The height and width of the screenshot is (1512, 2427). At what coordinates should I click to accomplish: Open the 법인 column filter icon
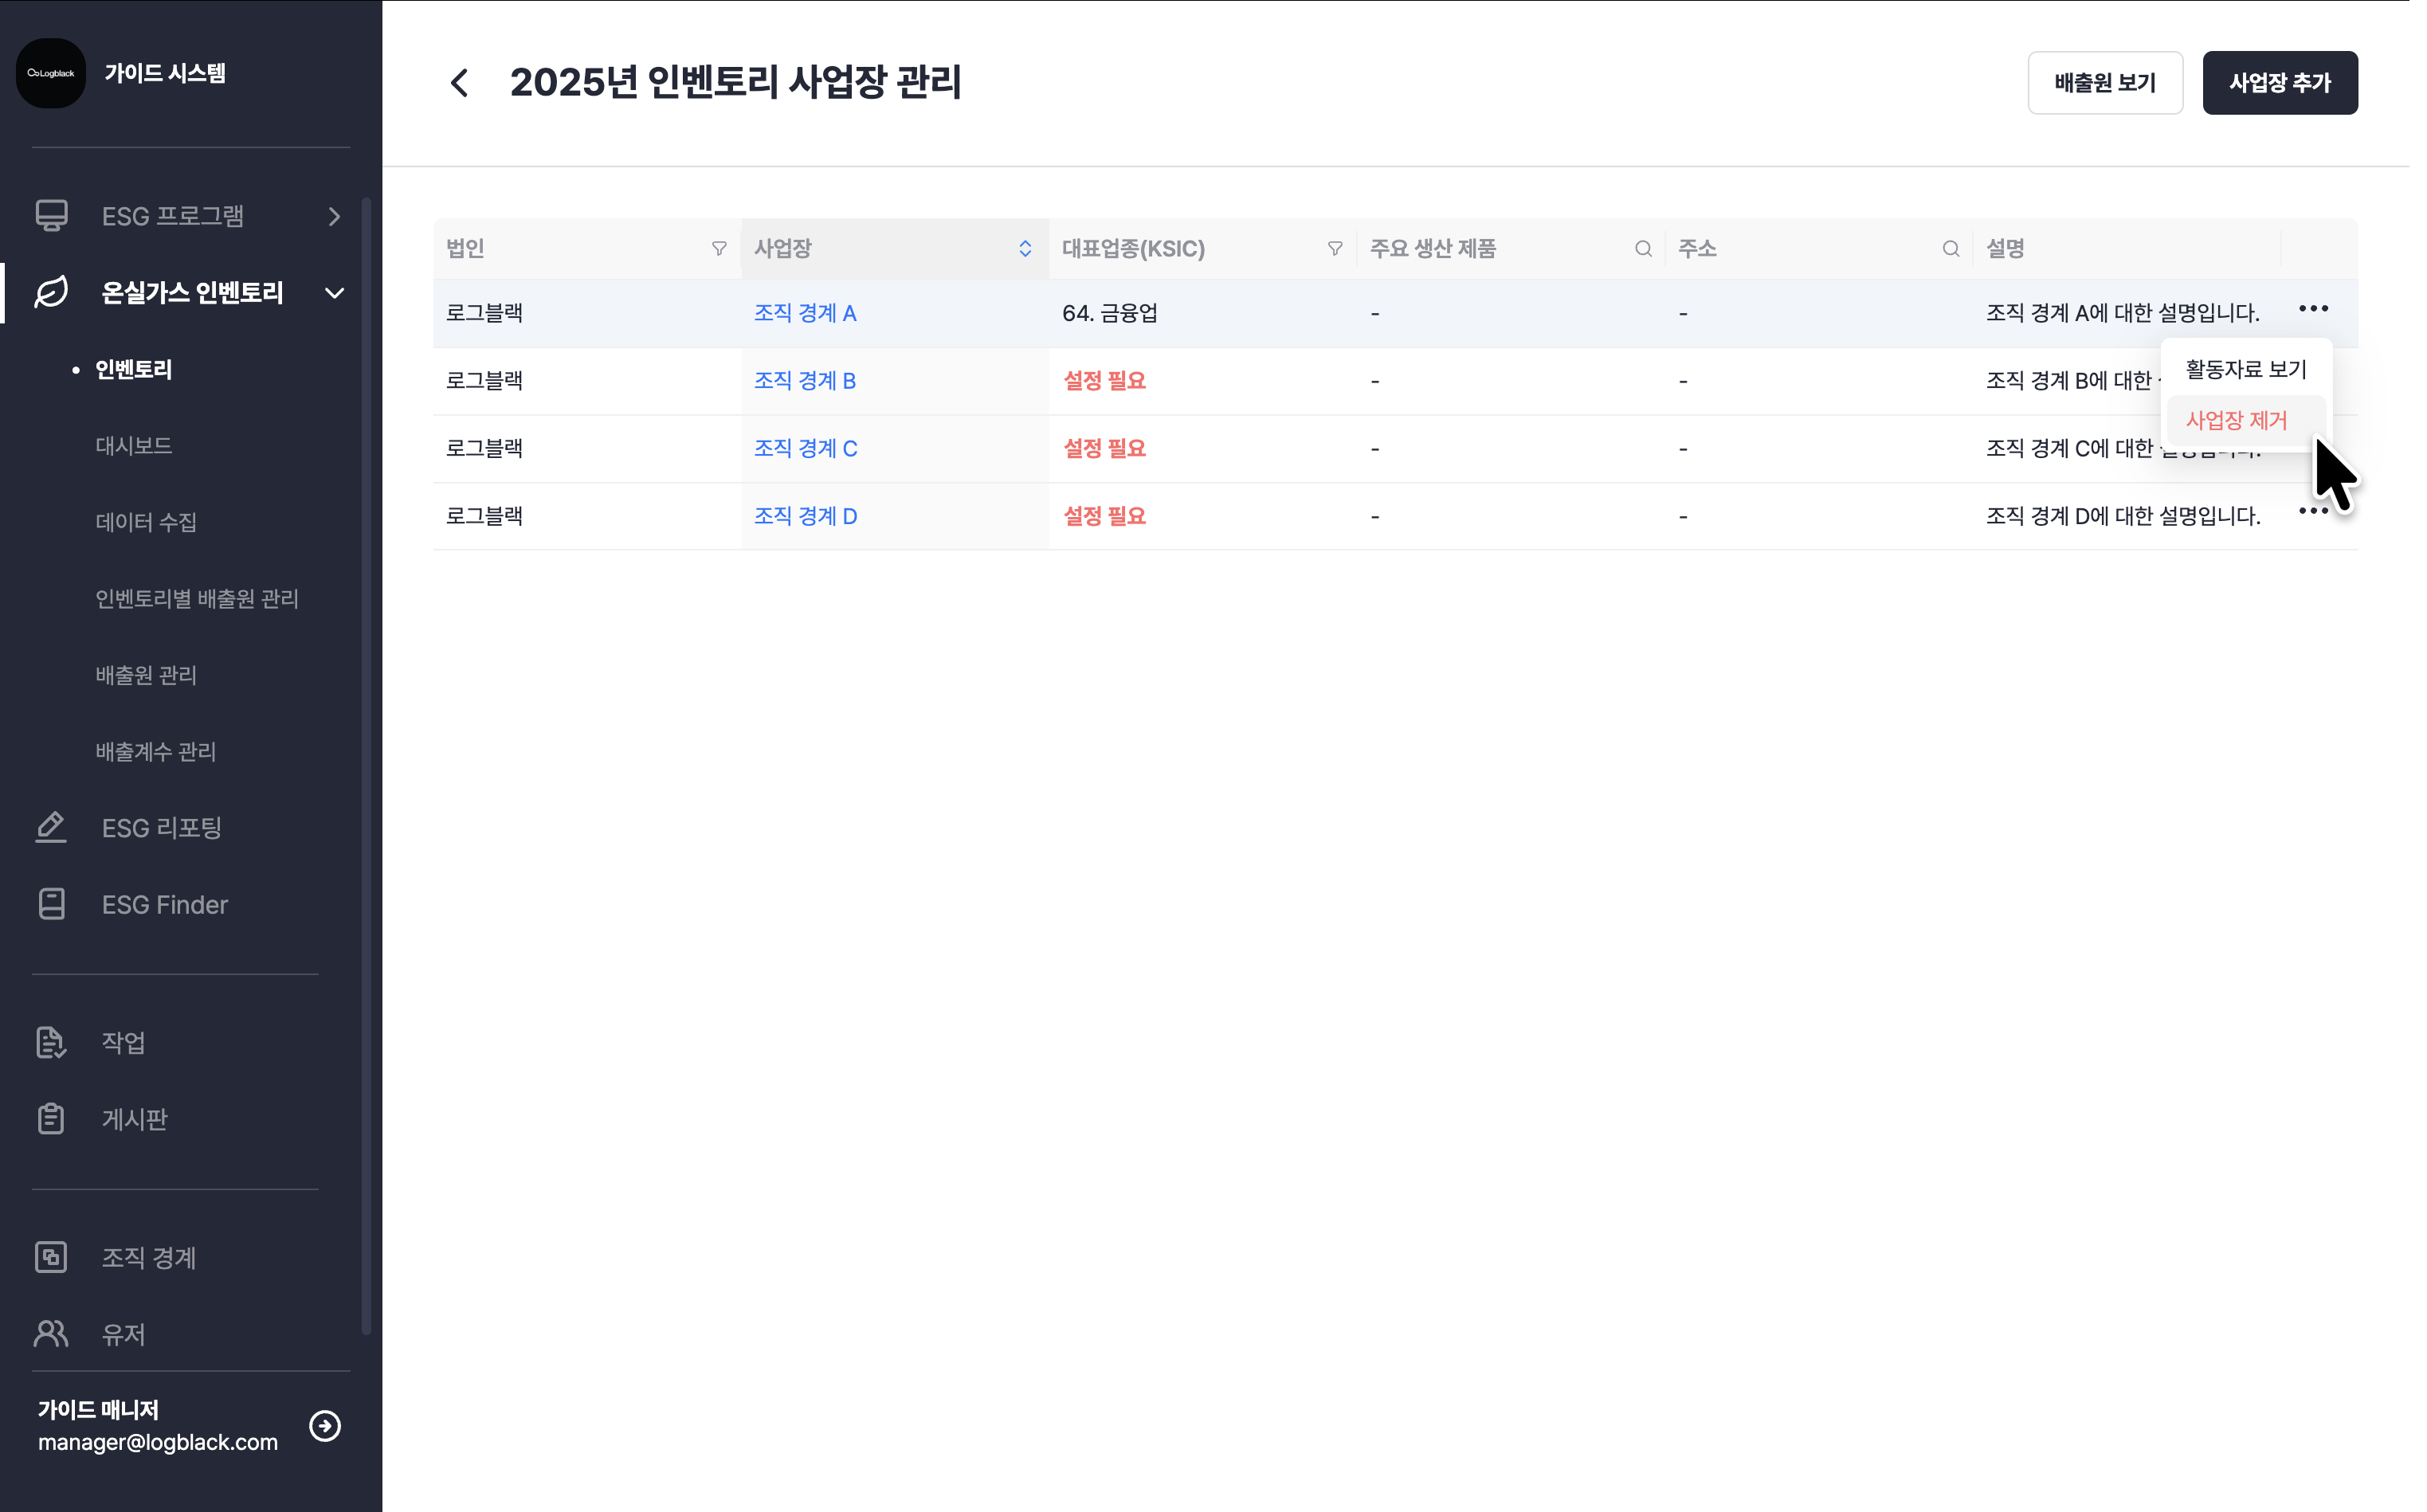tap(719, 248)
